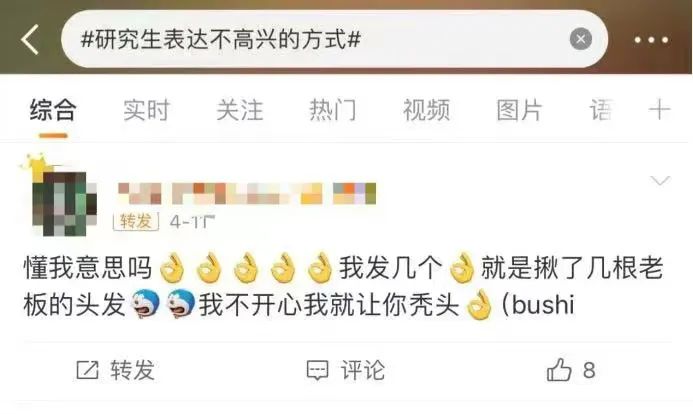693x414 pixels.
Task: Open the poster's pixelated avatar
Action: pyautogui.click(x=63, y=202)
